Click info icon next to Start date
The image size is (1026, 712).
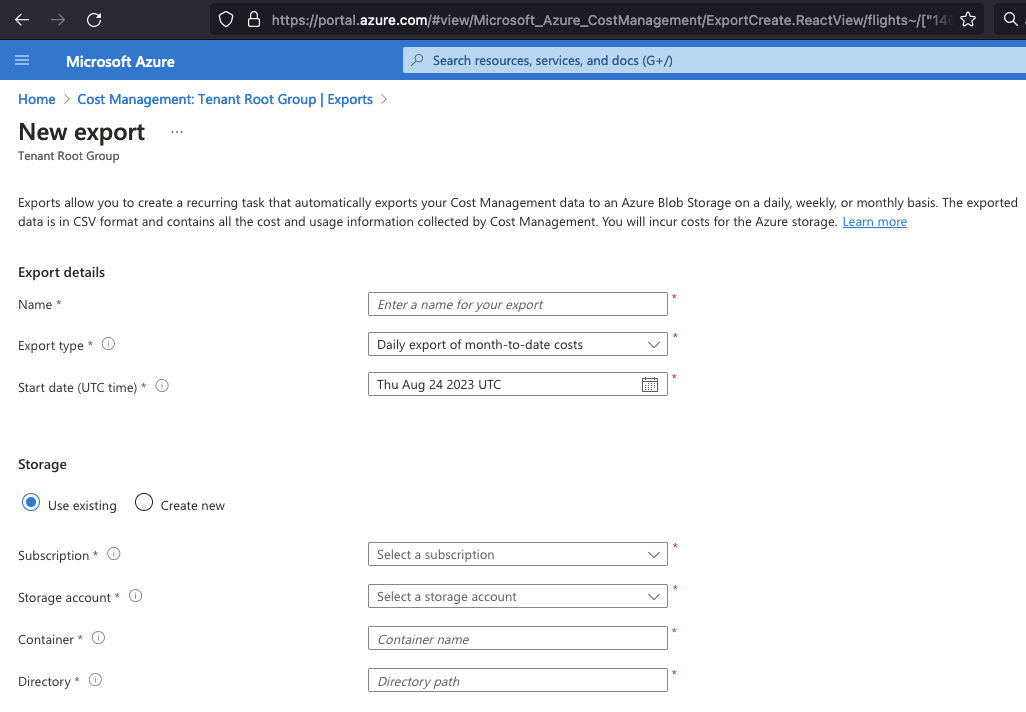pyautogui.click(x=162, y=385)
